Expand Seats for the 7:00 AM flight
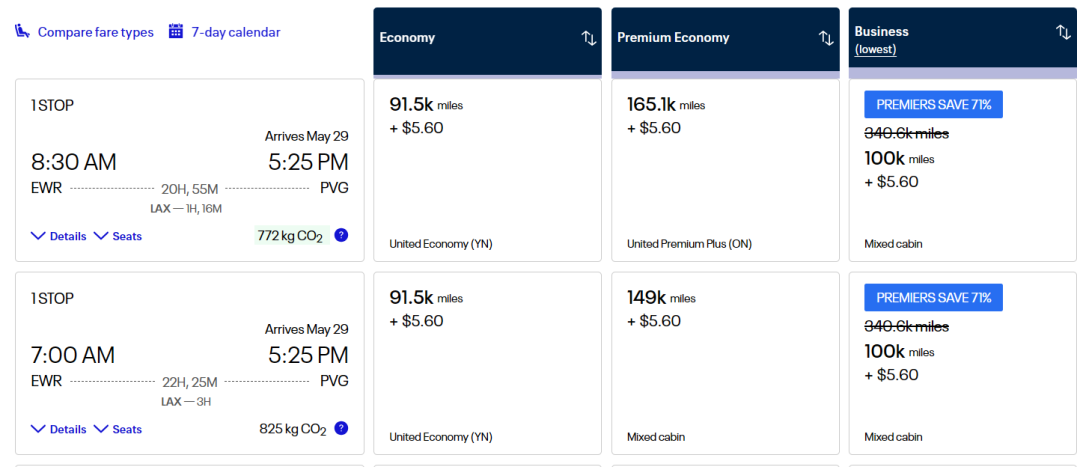 point(118,429)
